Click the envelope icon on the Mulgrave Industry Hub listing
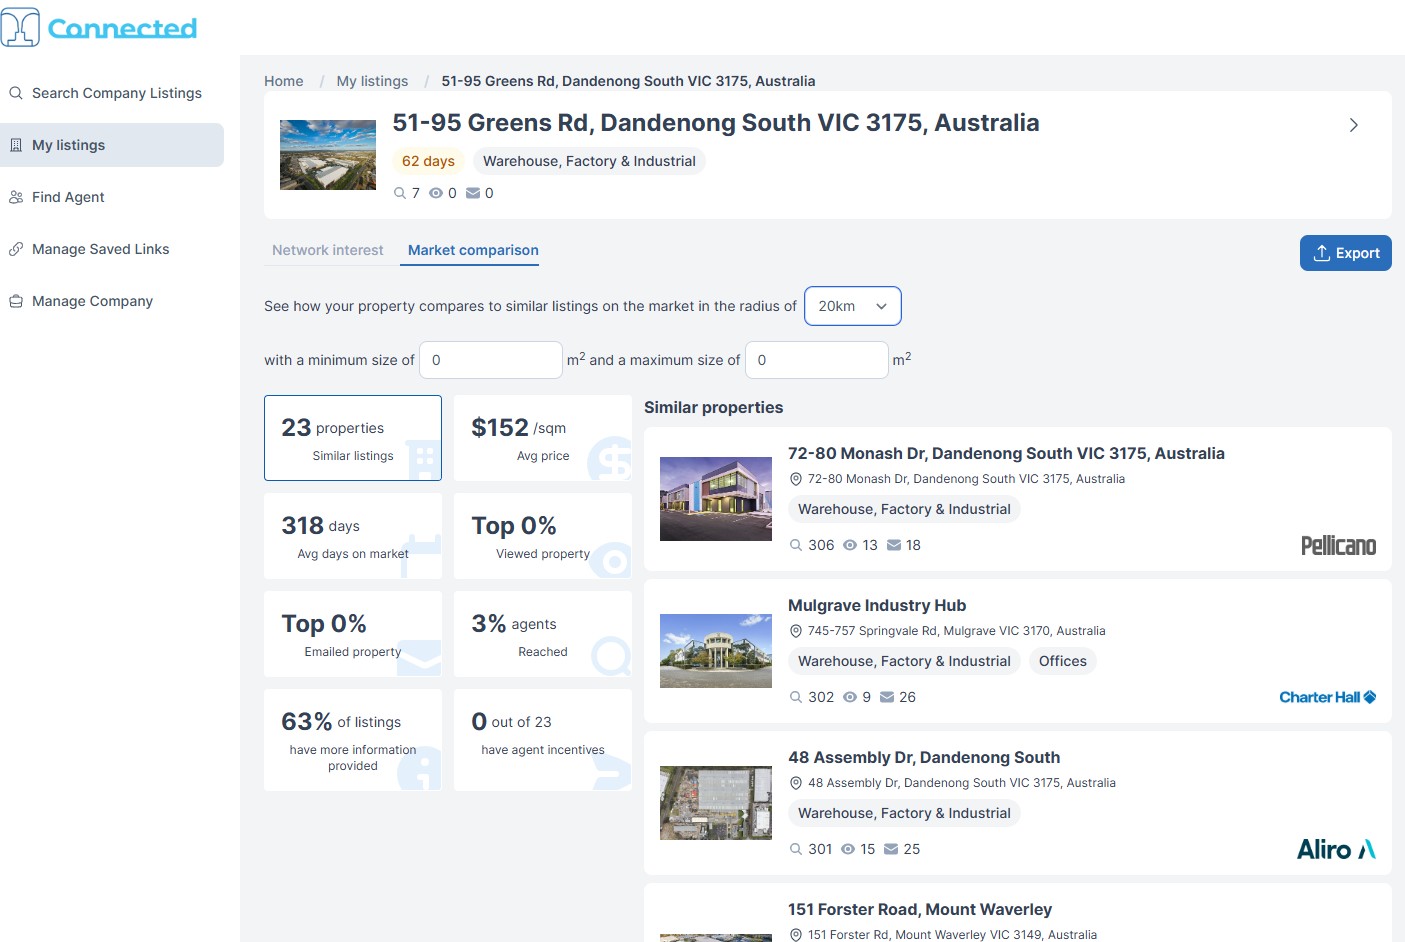Viewport: 1405px width, 942px height. tap(888, 696)
